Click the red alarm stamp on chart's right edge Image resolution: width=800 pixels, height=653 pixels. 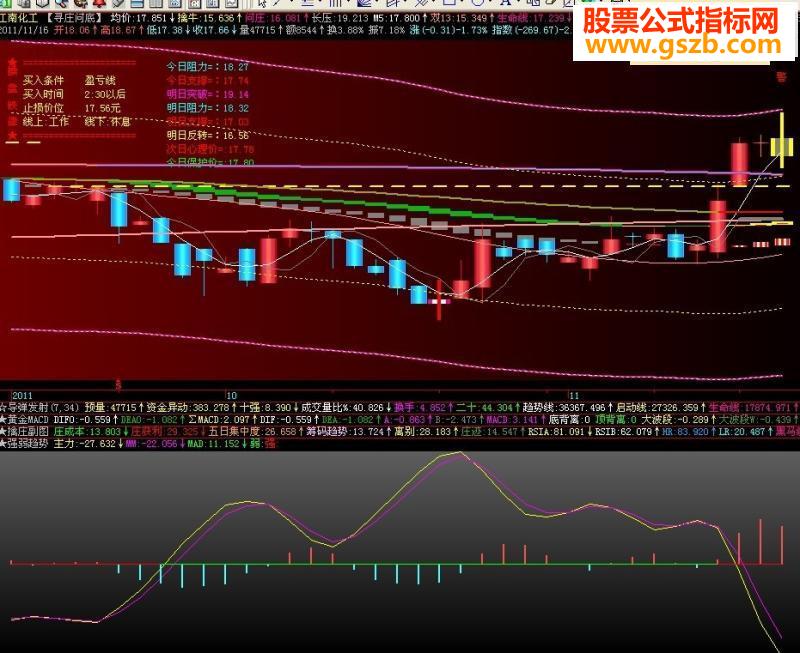tap(780, 77)
